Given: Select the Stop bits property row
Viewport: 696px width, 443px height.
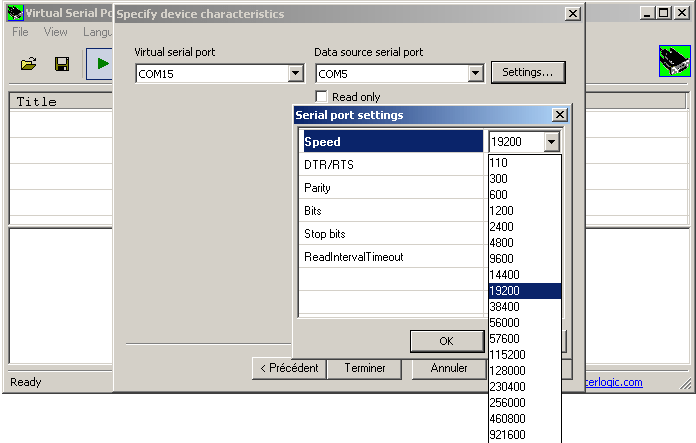Looking at the screenshot, I should [393, 234].
